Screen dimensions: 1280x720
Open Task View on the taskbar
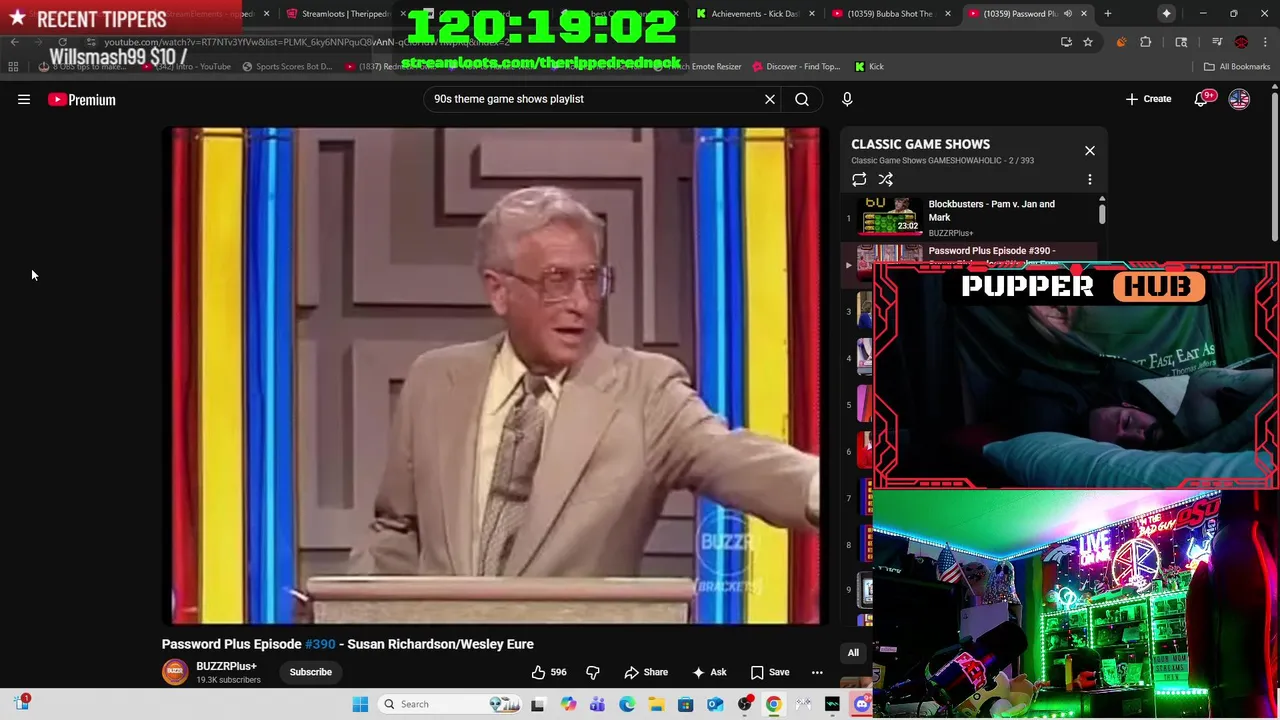[x=538, y=704]
